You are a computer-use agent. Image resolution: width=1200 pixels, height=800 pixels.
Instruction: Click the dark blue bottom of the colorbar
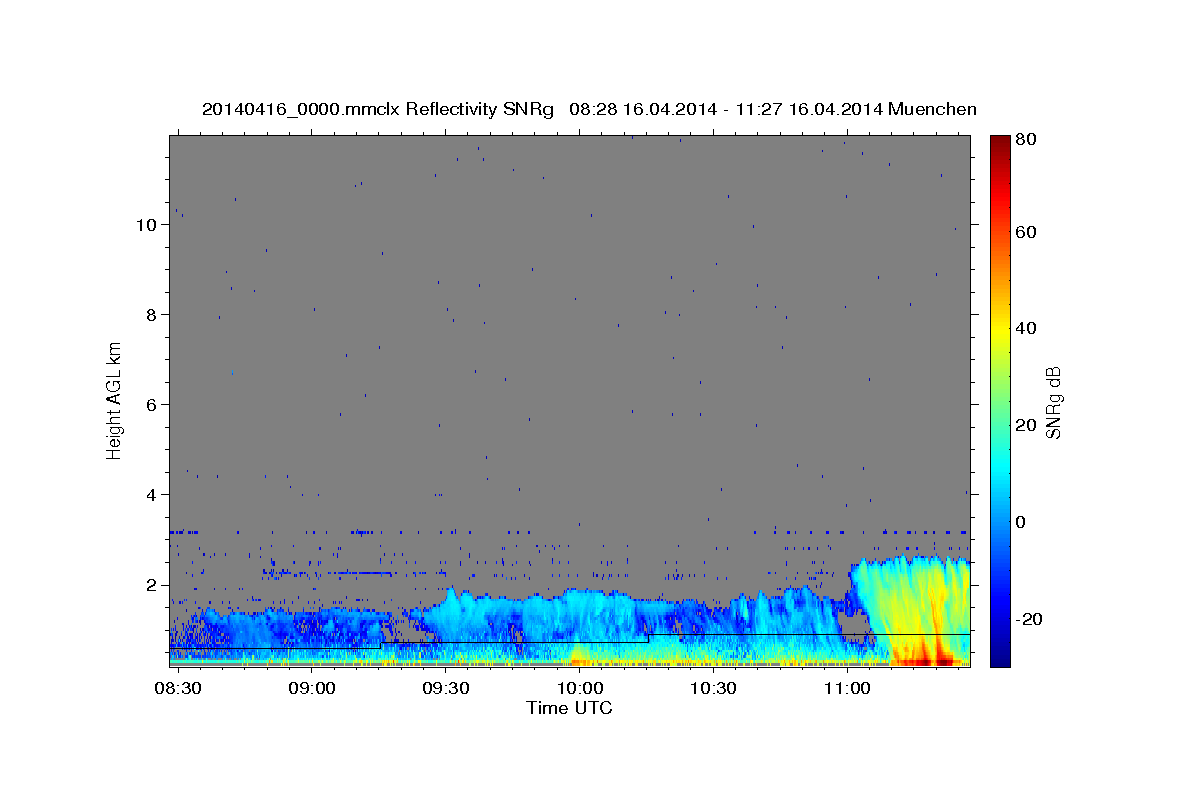[x=1000, y=655]
